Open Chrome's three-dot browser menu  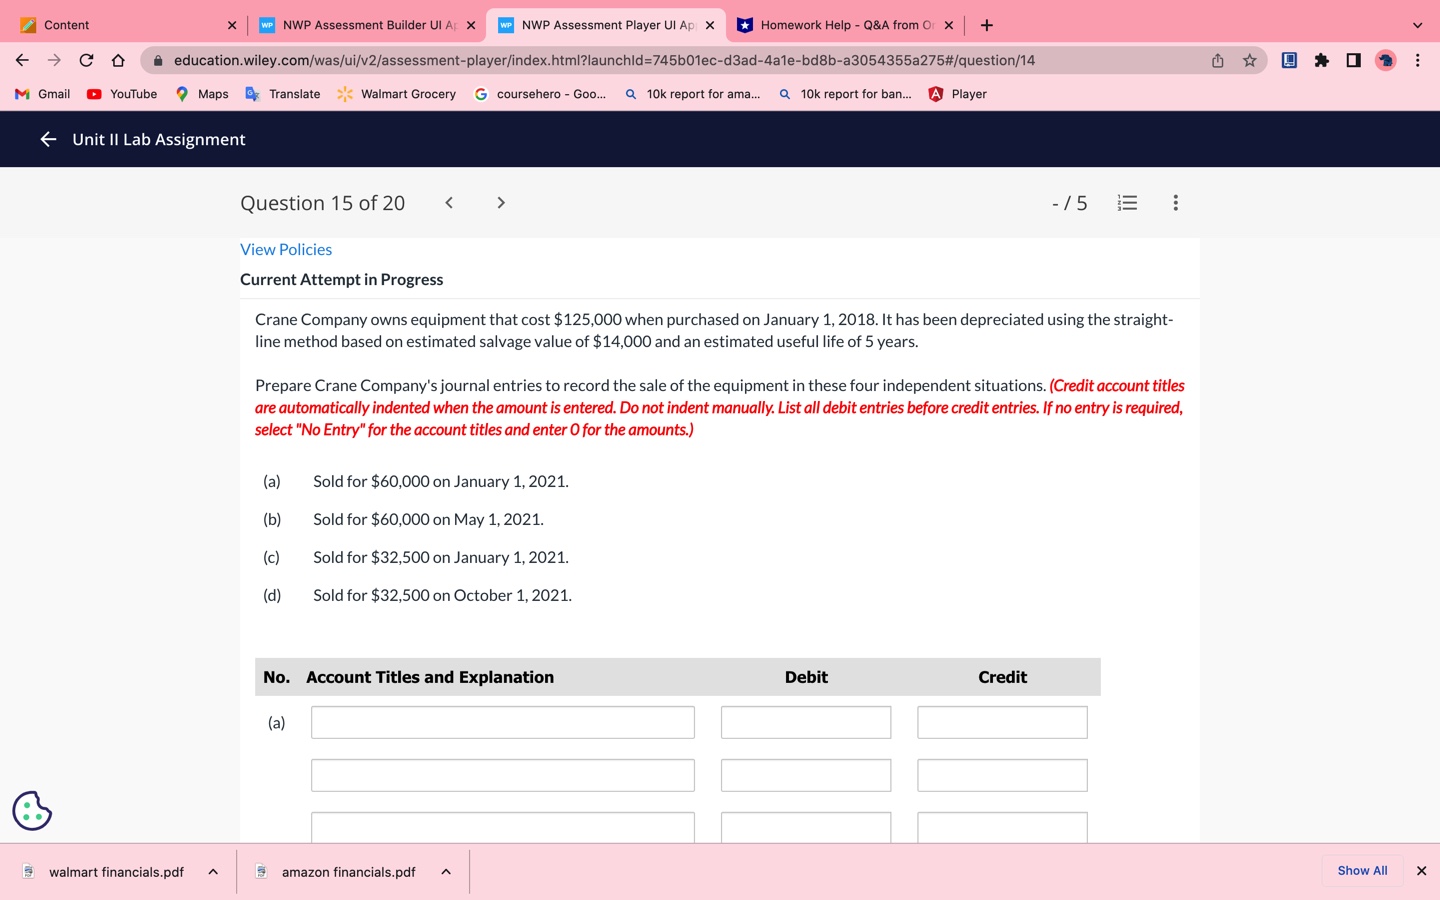pos(1418,60)
